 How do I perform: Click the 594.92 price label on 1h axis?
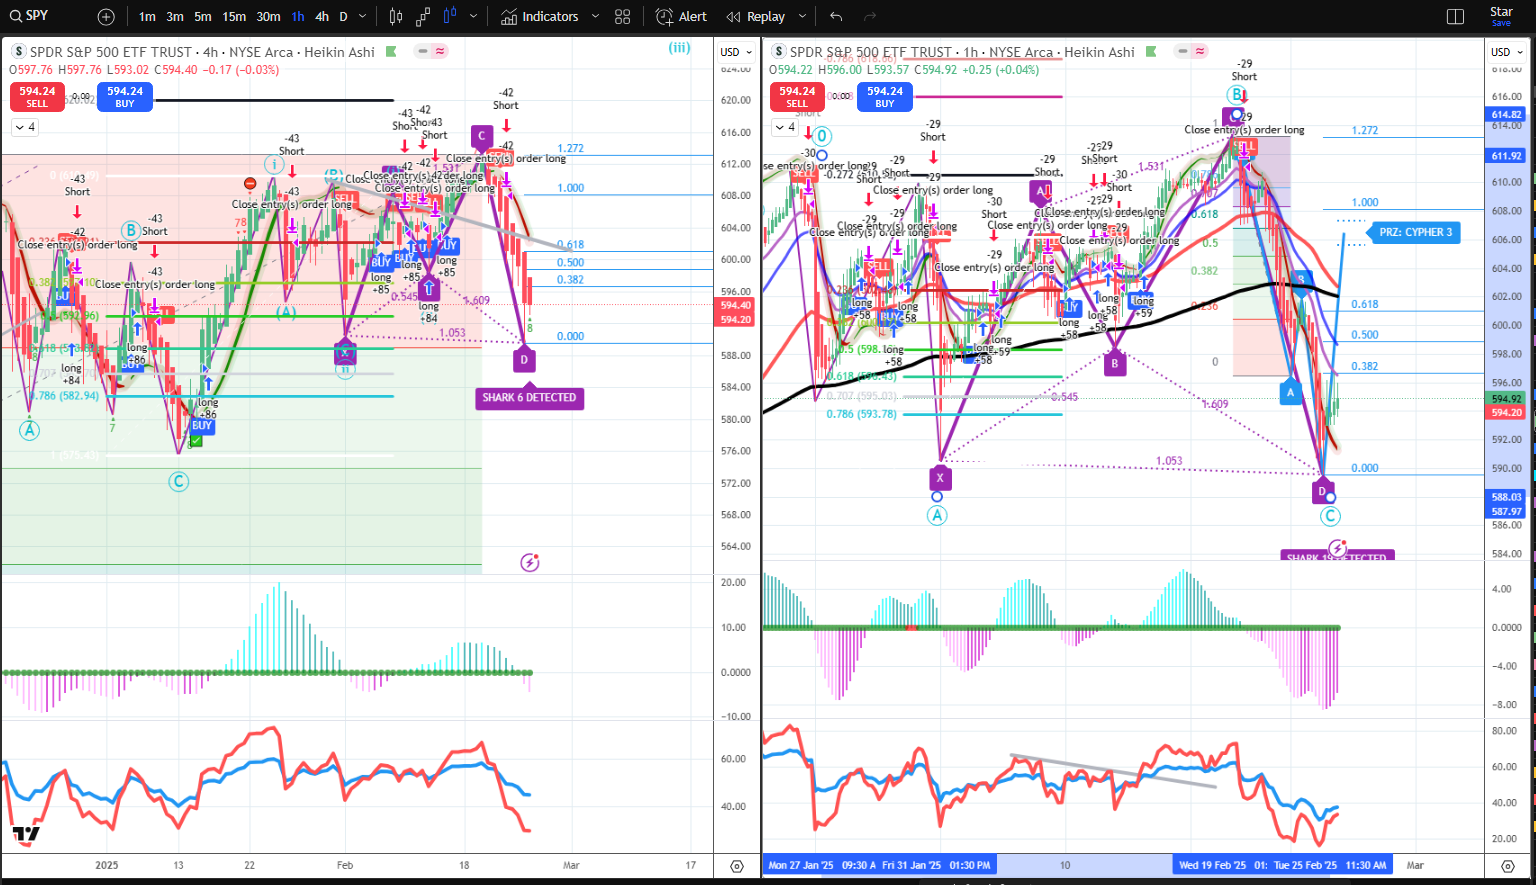[1506, 399]
